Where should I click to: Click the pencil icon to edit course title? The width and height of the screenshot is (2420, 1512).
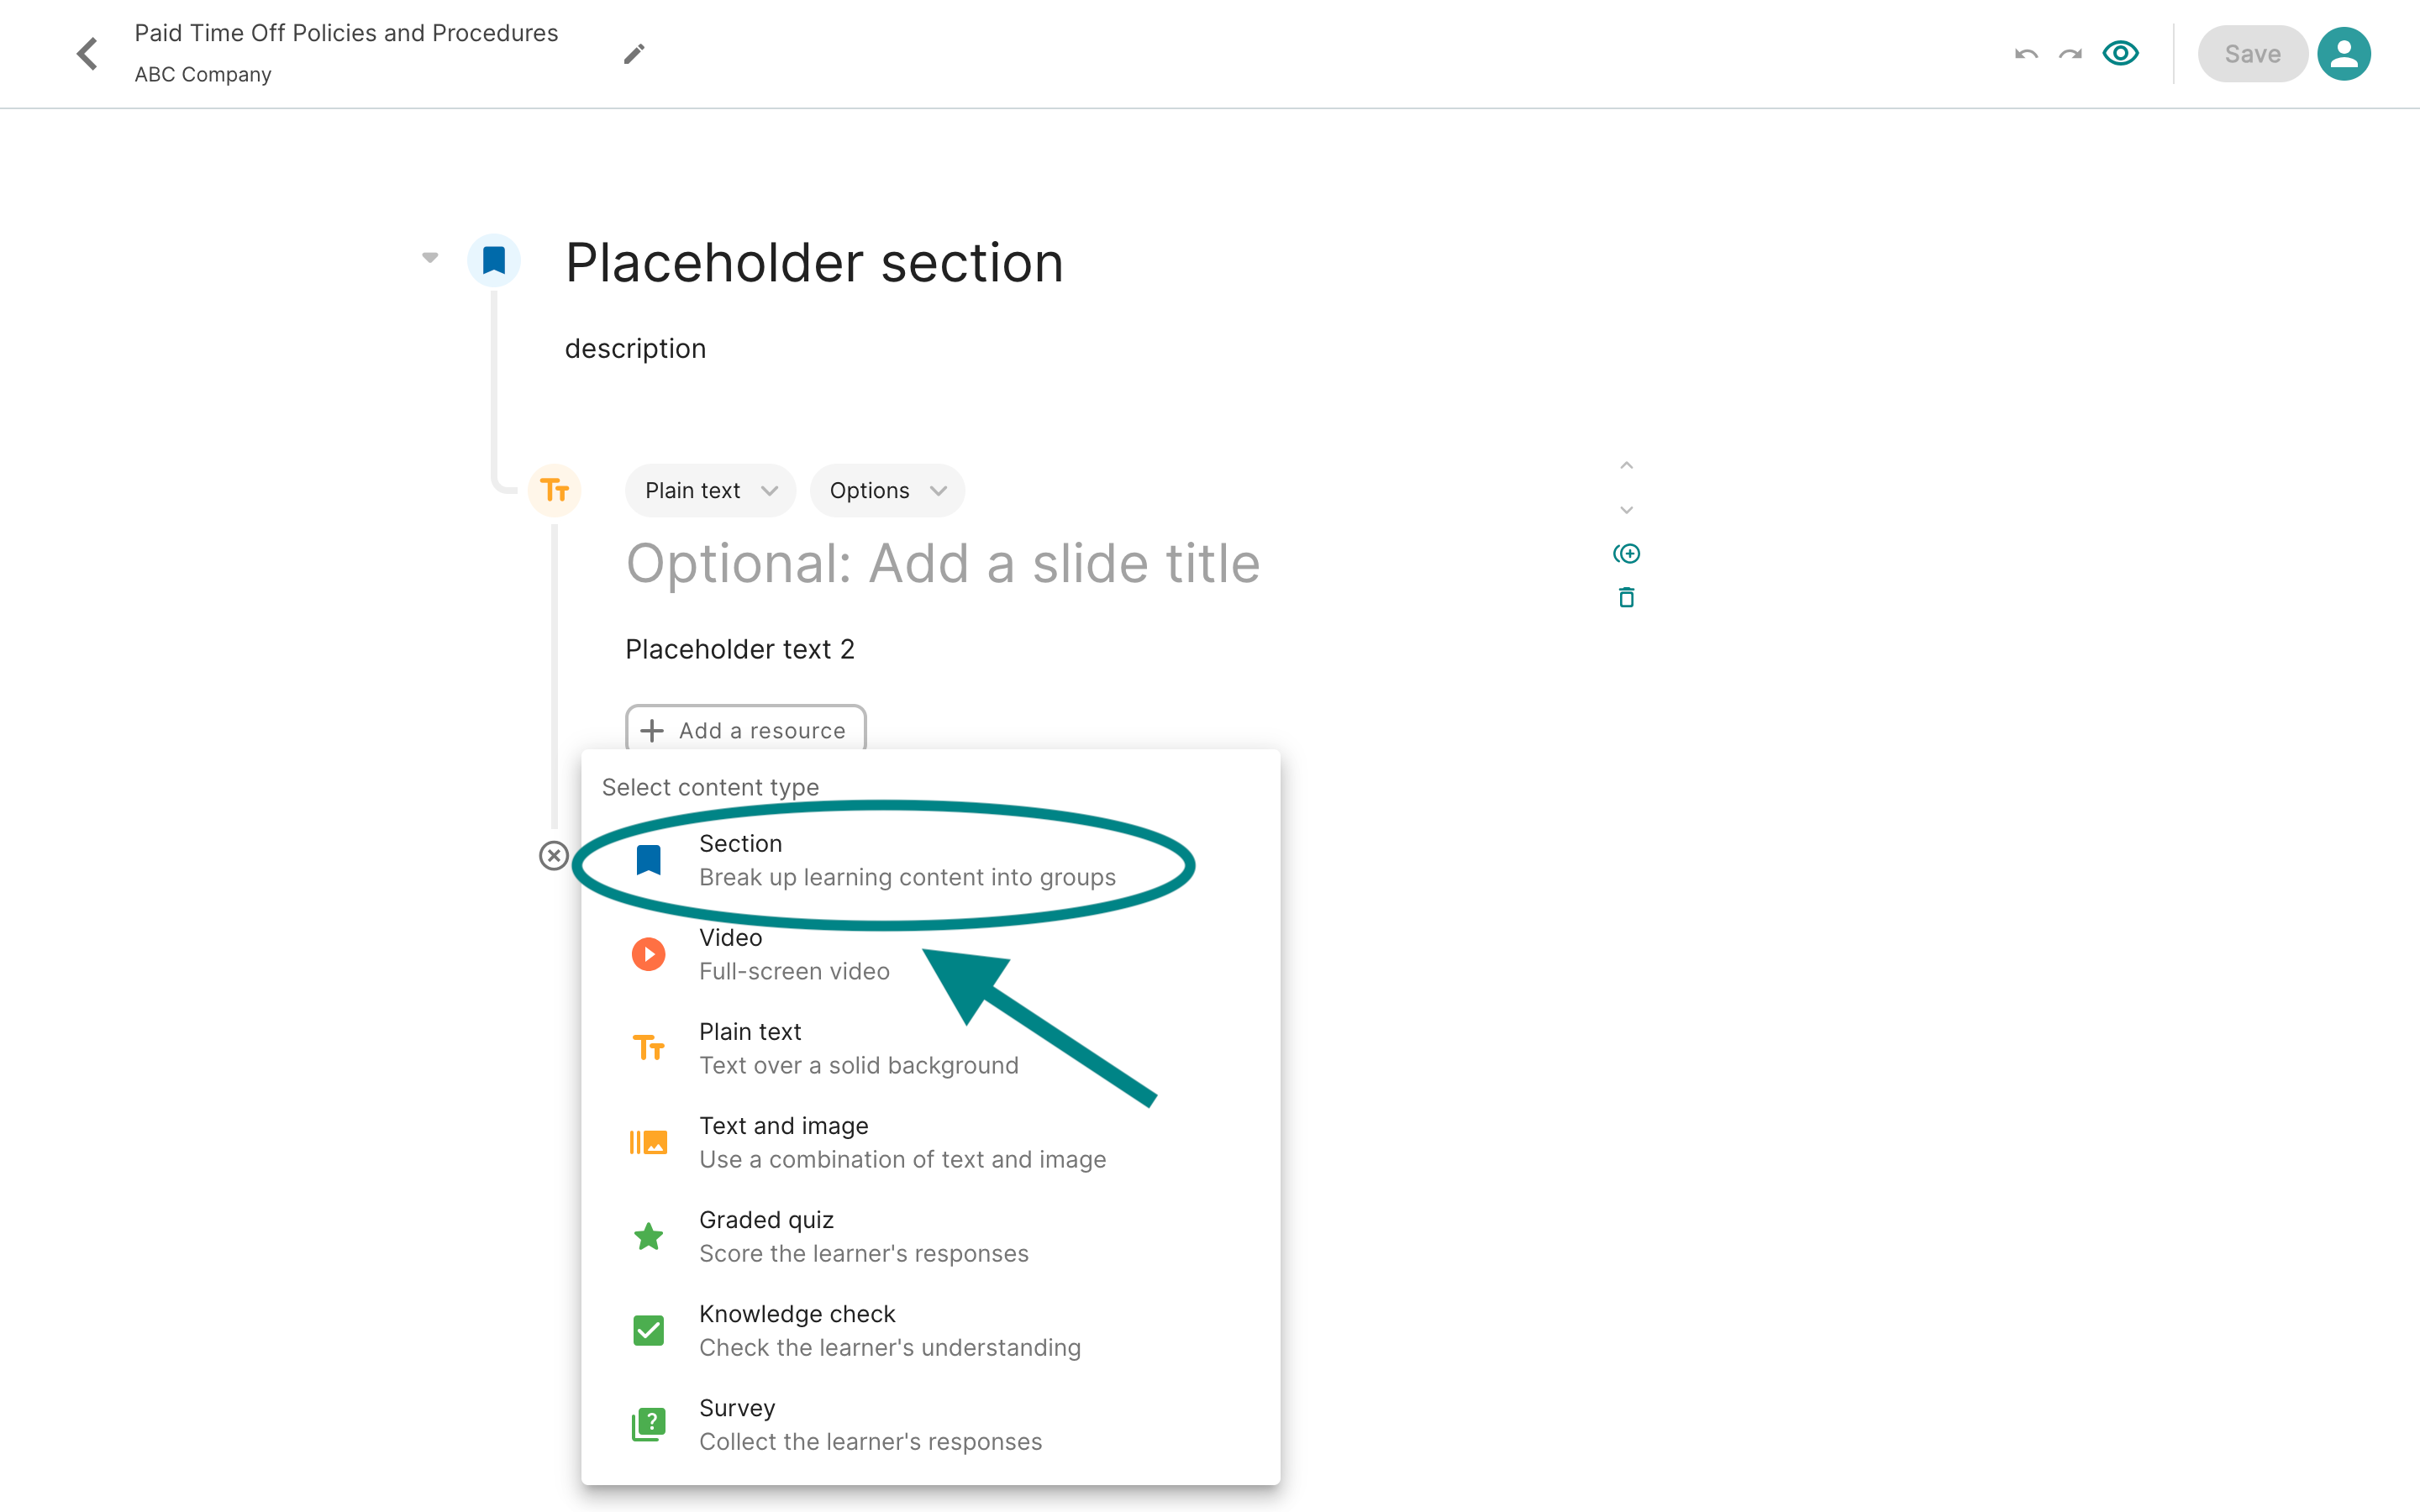click(x=634, y=54)
